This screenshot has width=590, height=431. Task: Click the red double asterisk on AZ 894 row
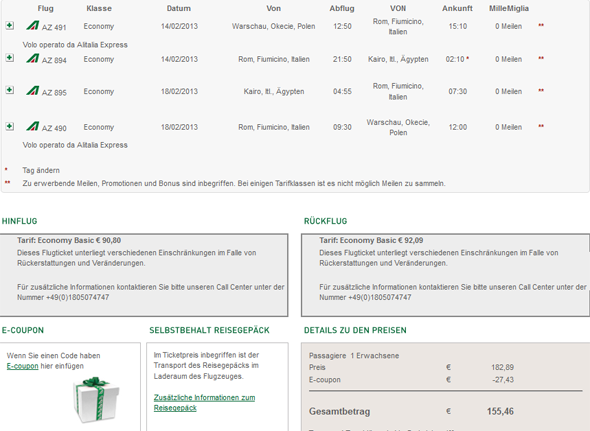point(541,58)
